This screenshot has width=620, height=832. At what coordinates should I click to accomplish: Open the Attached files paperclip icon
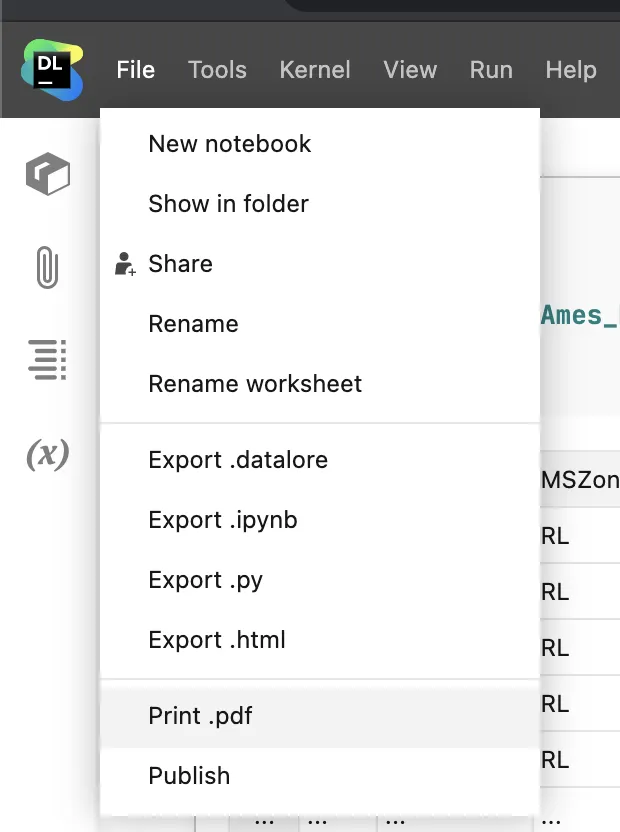pos(47,267)
